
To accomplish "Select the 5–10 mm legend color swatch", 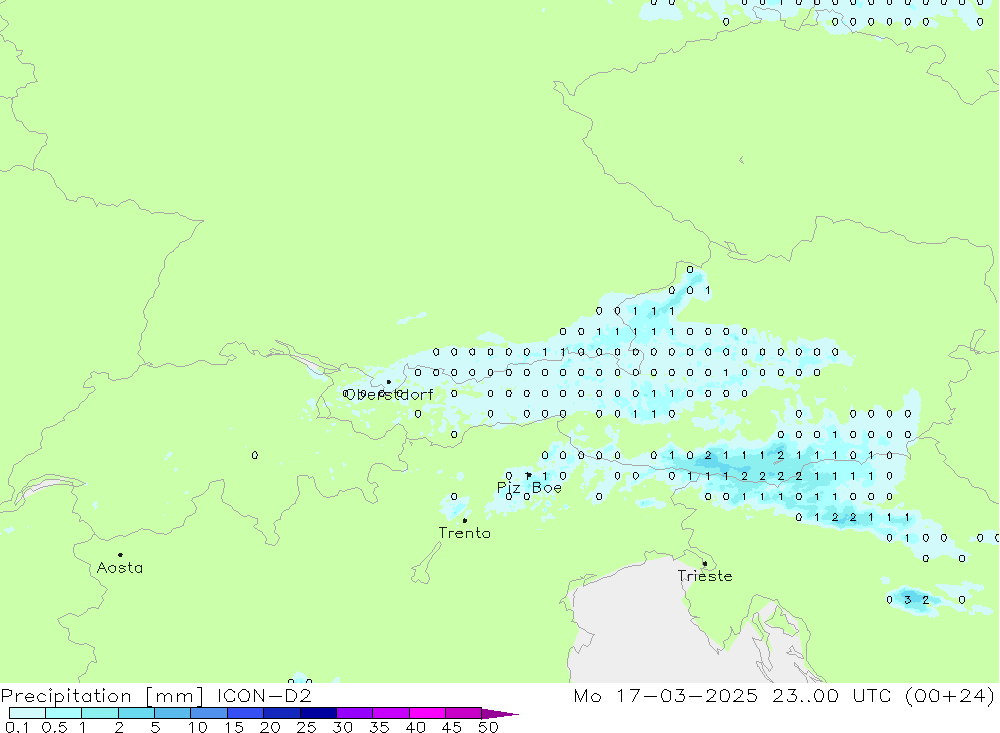I will pos(173,713).
